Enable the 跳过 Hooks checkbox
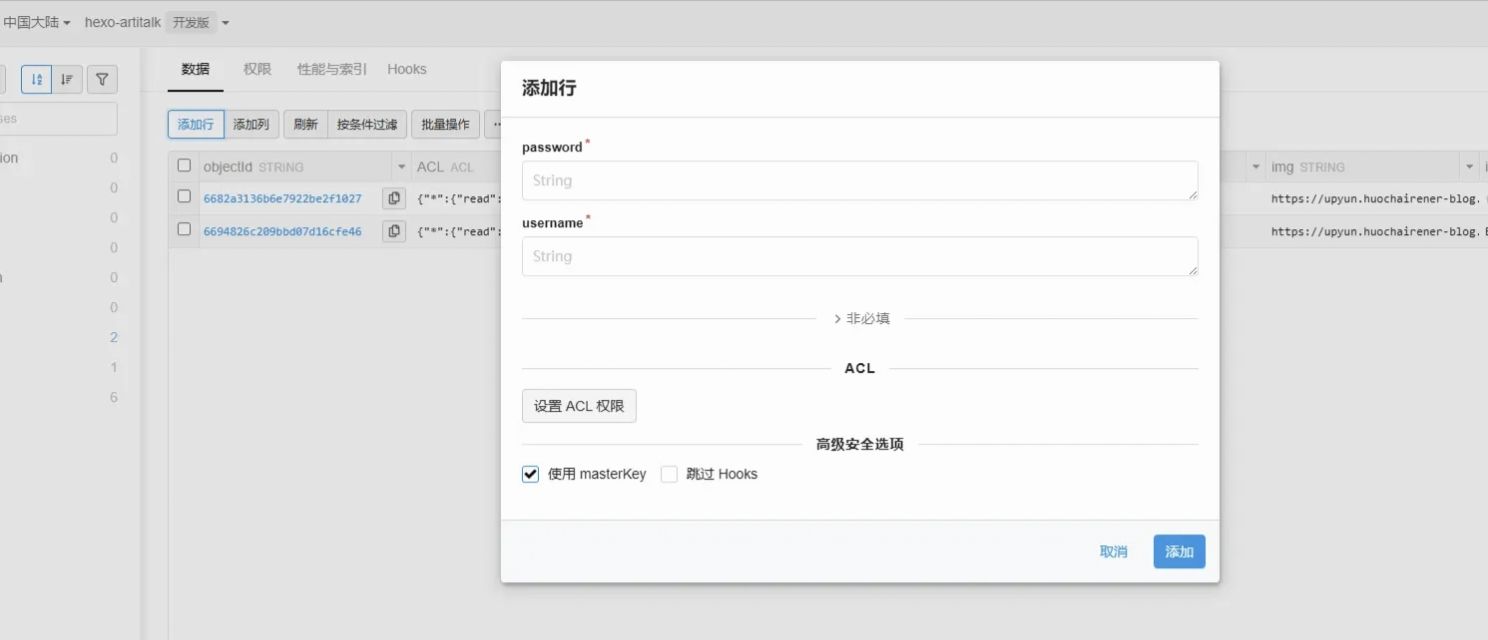The height and width of the screenshot is (640, 1488). click(669, 474)
